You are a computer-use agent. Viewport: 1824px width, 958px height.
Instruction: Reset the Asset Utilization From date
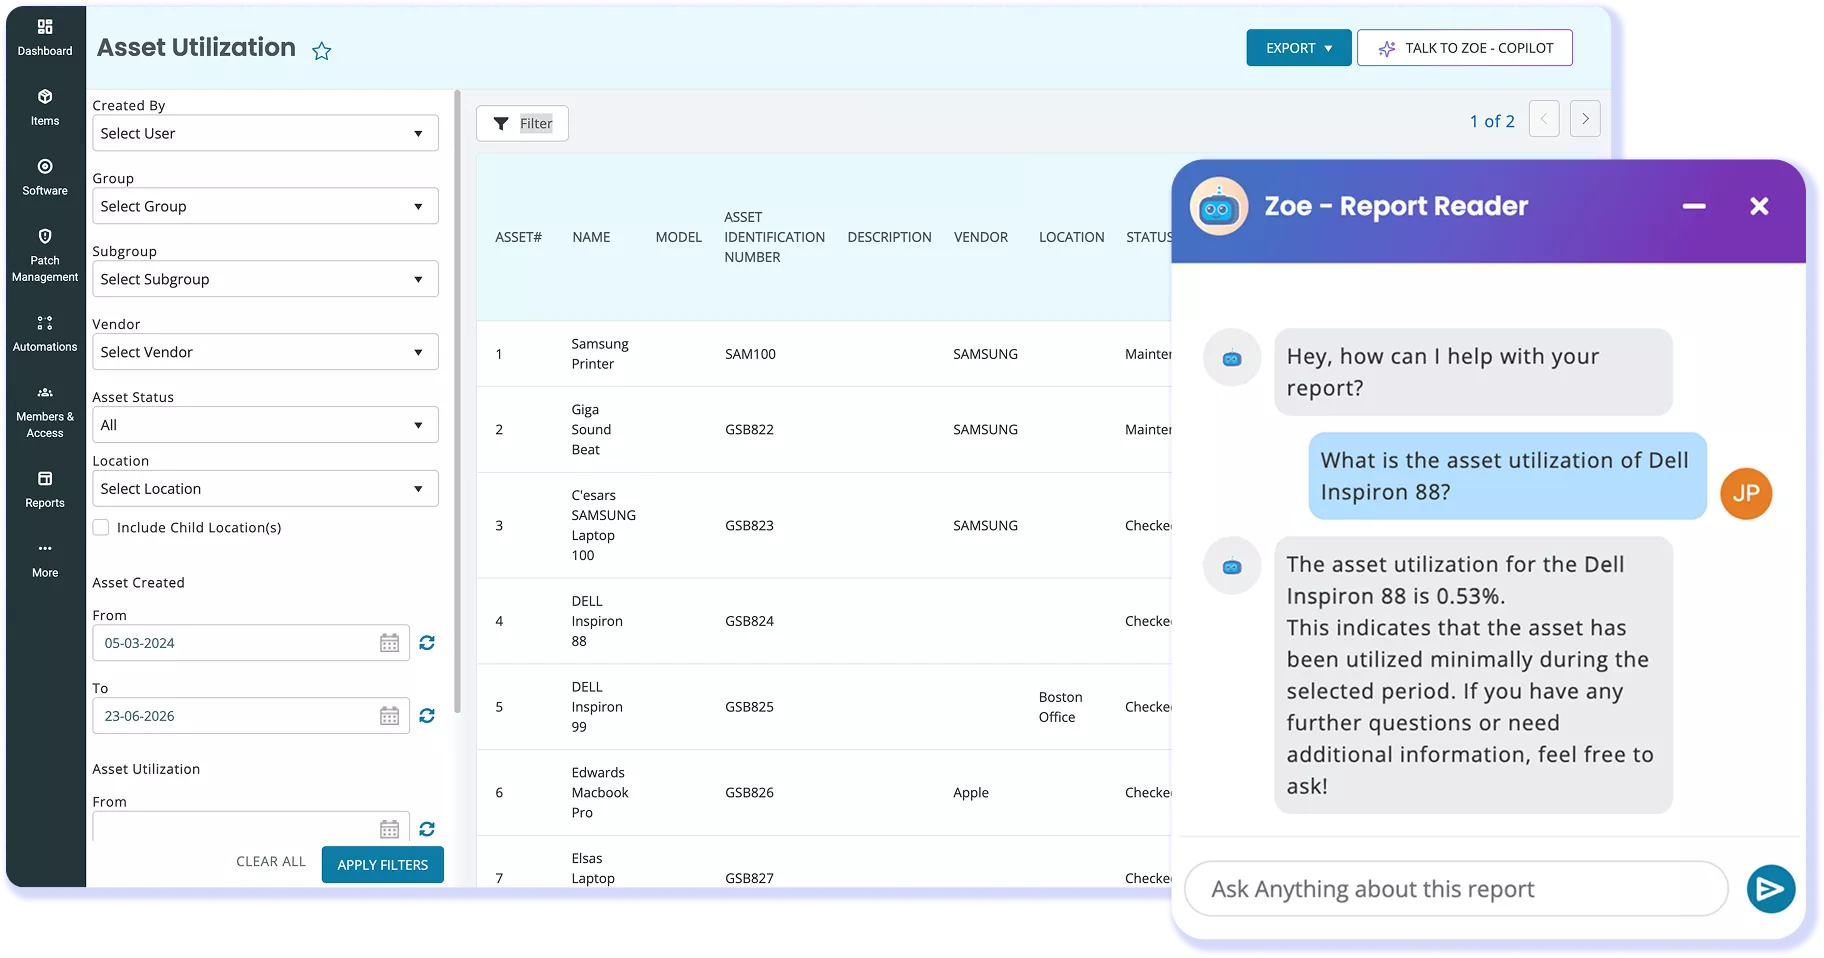click(x=427, y=829)
